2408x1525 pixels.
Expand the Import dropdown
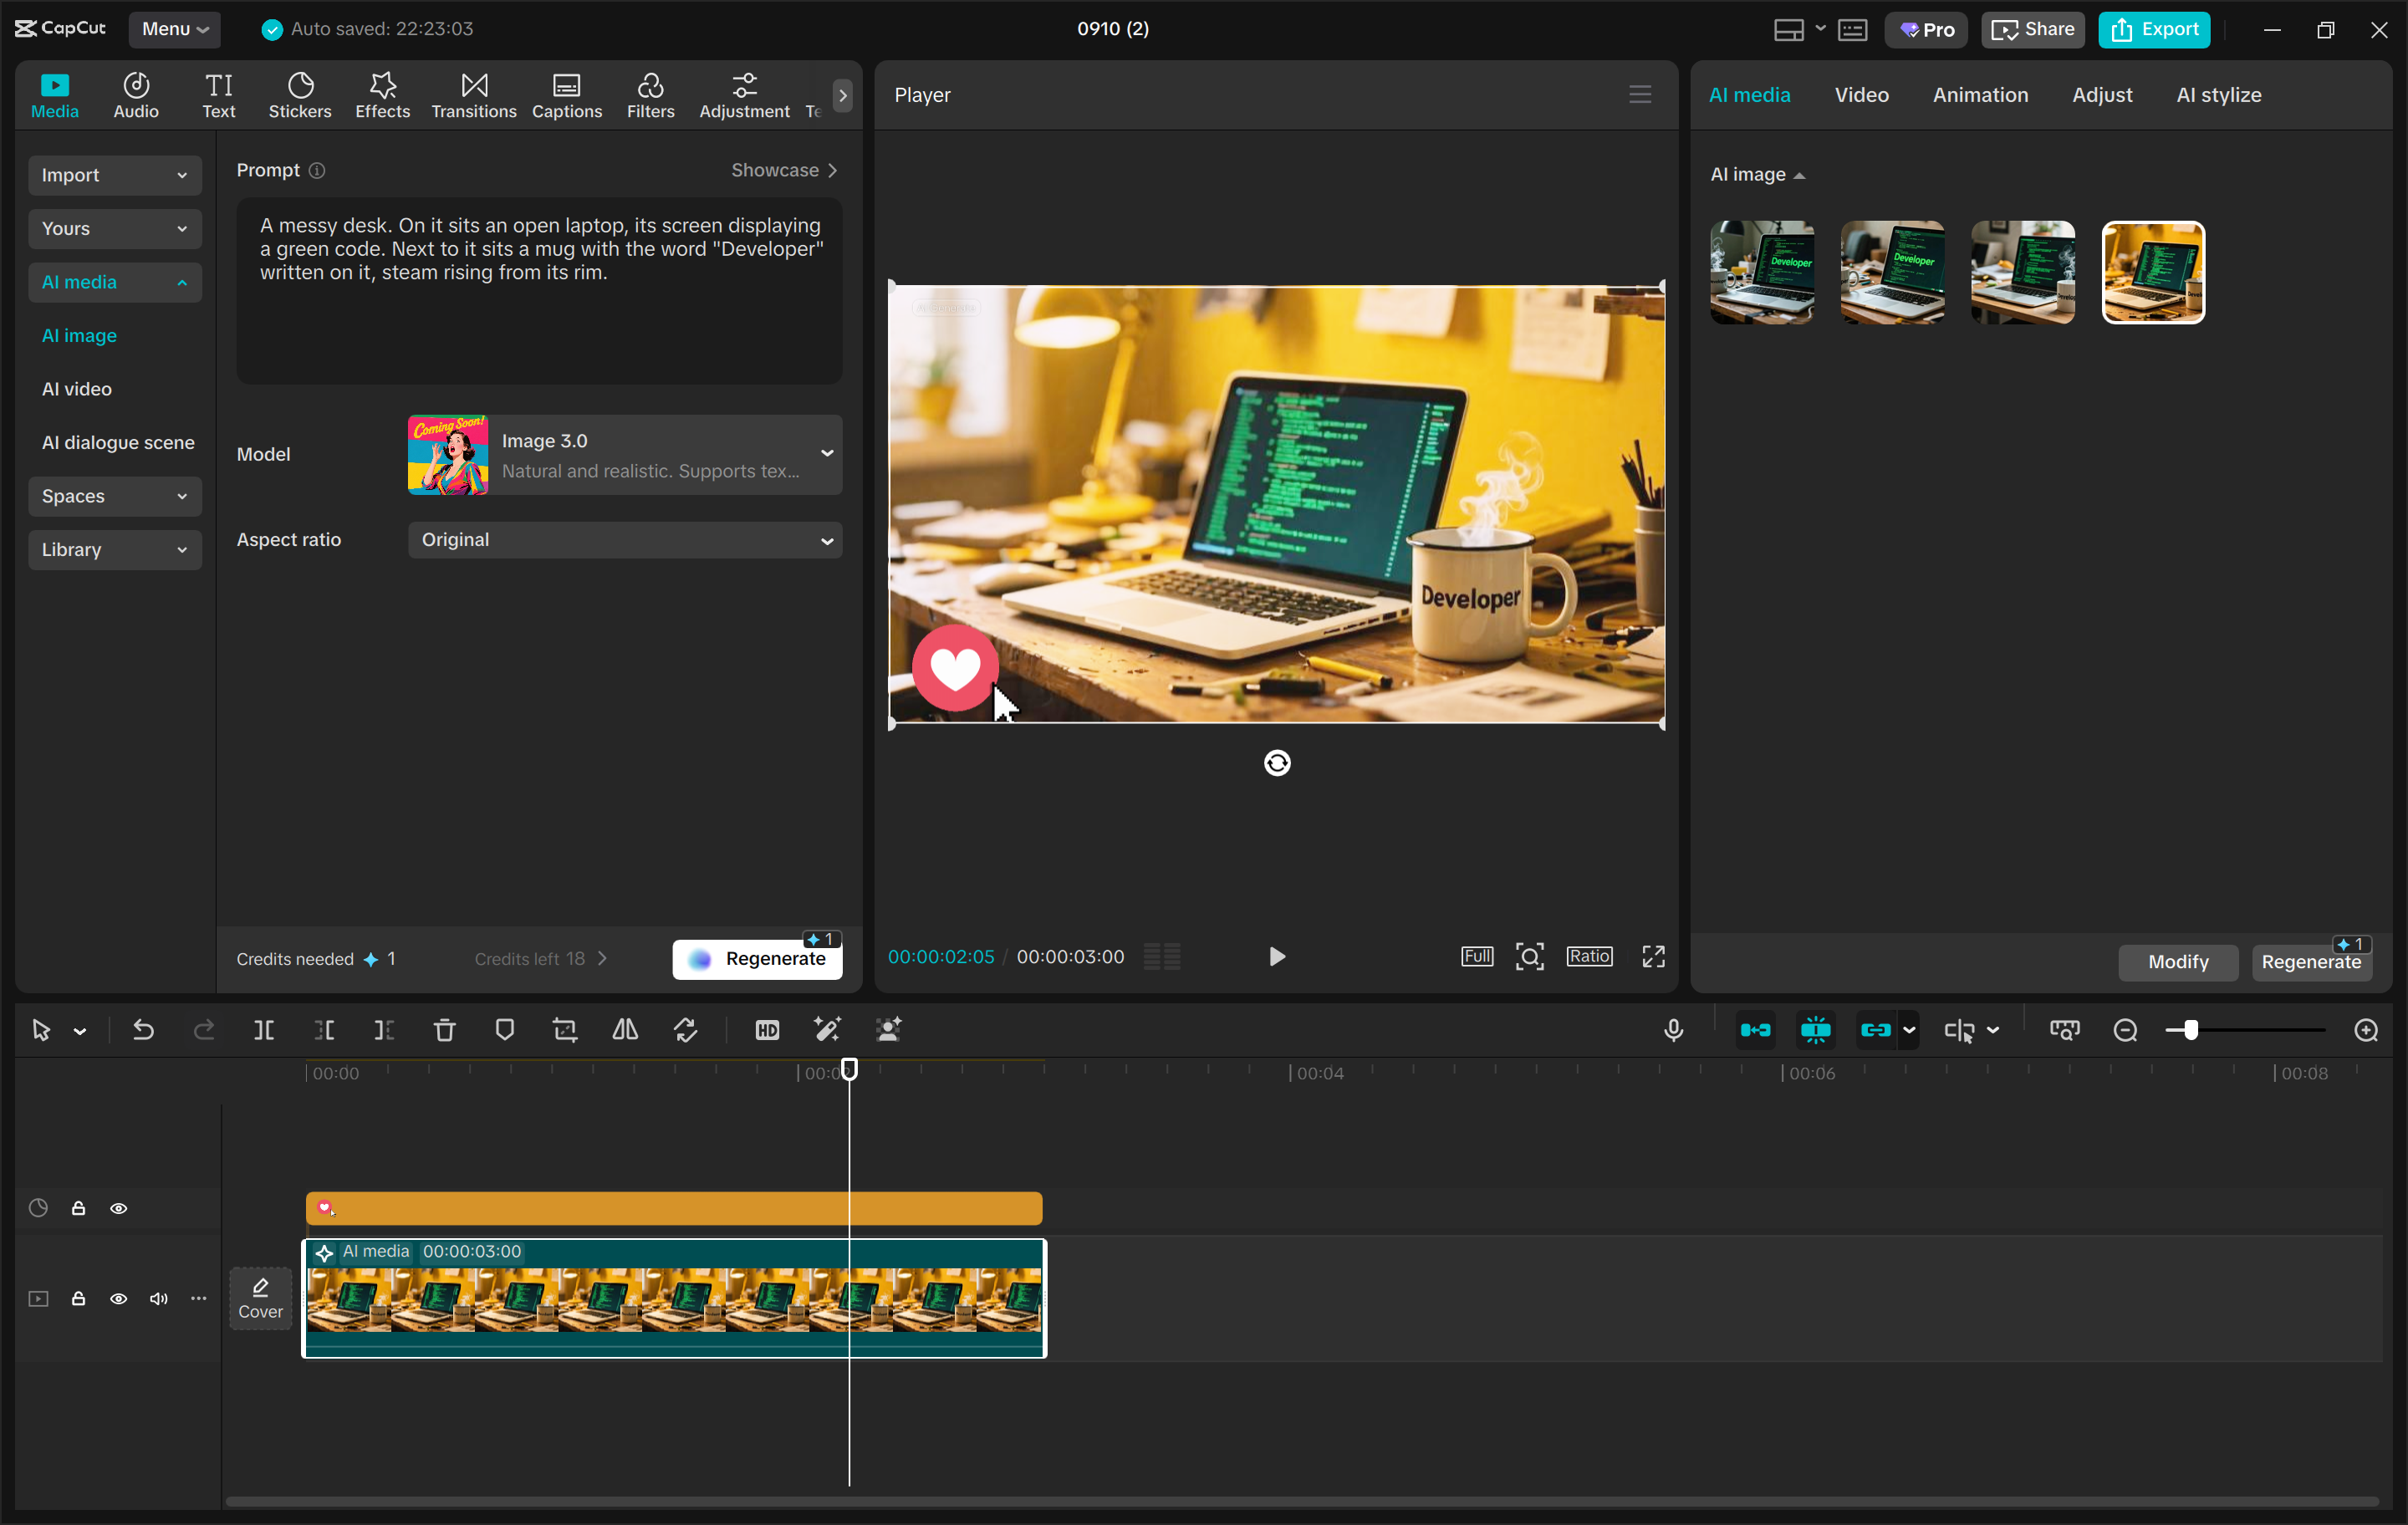(x=115, y=175)
